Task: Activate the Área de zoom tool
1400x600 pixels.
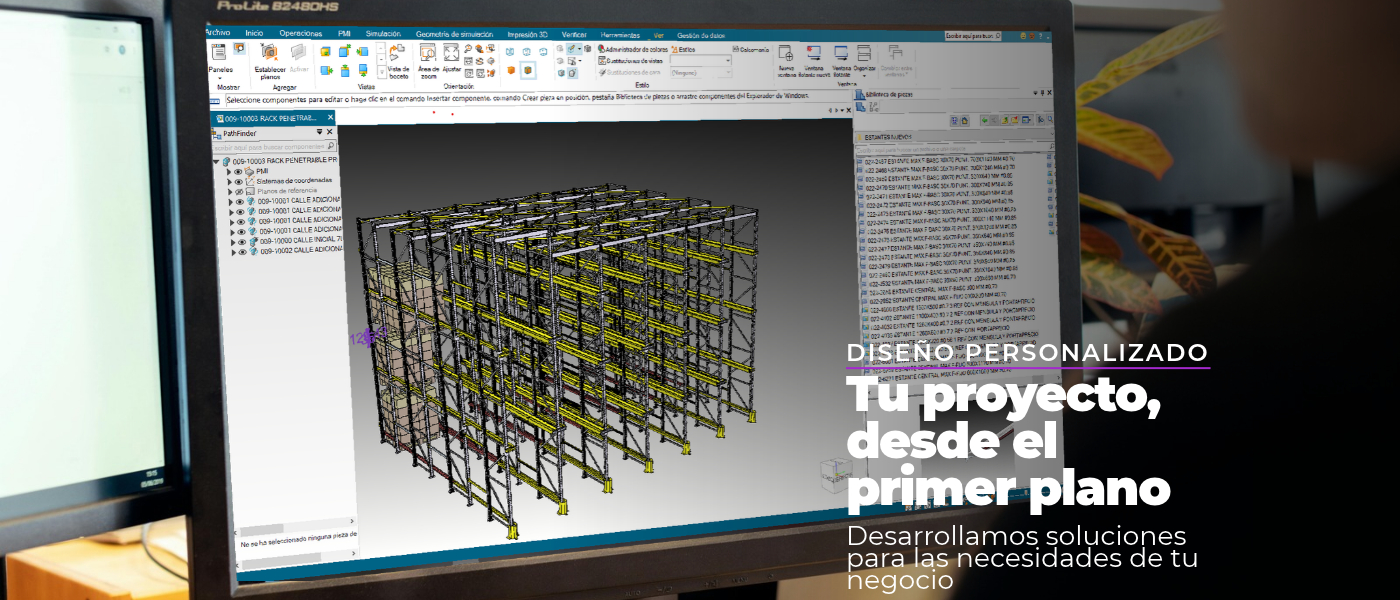Action: tap(428, 52)
